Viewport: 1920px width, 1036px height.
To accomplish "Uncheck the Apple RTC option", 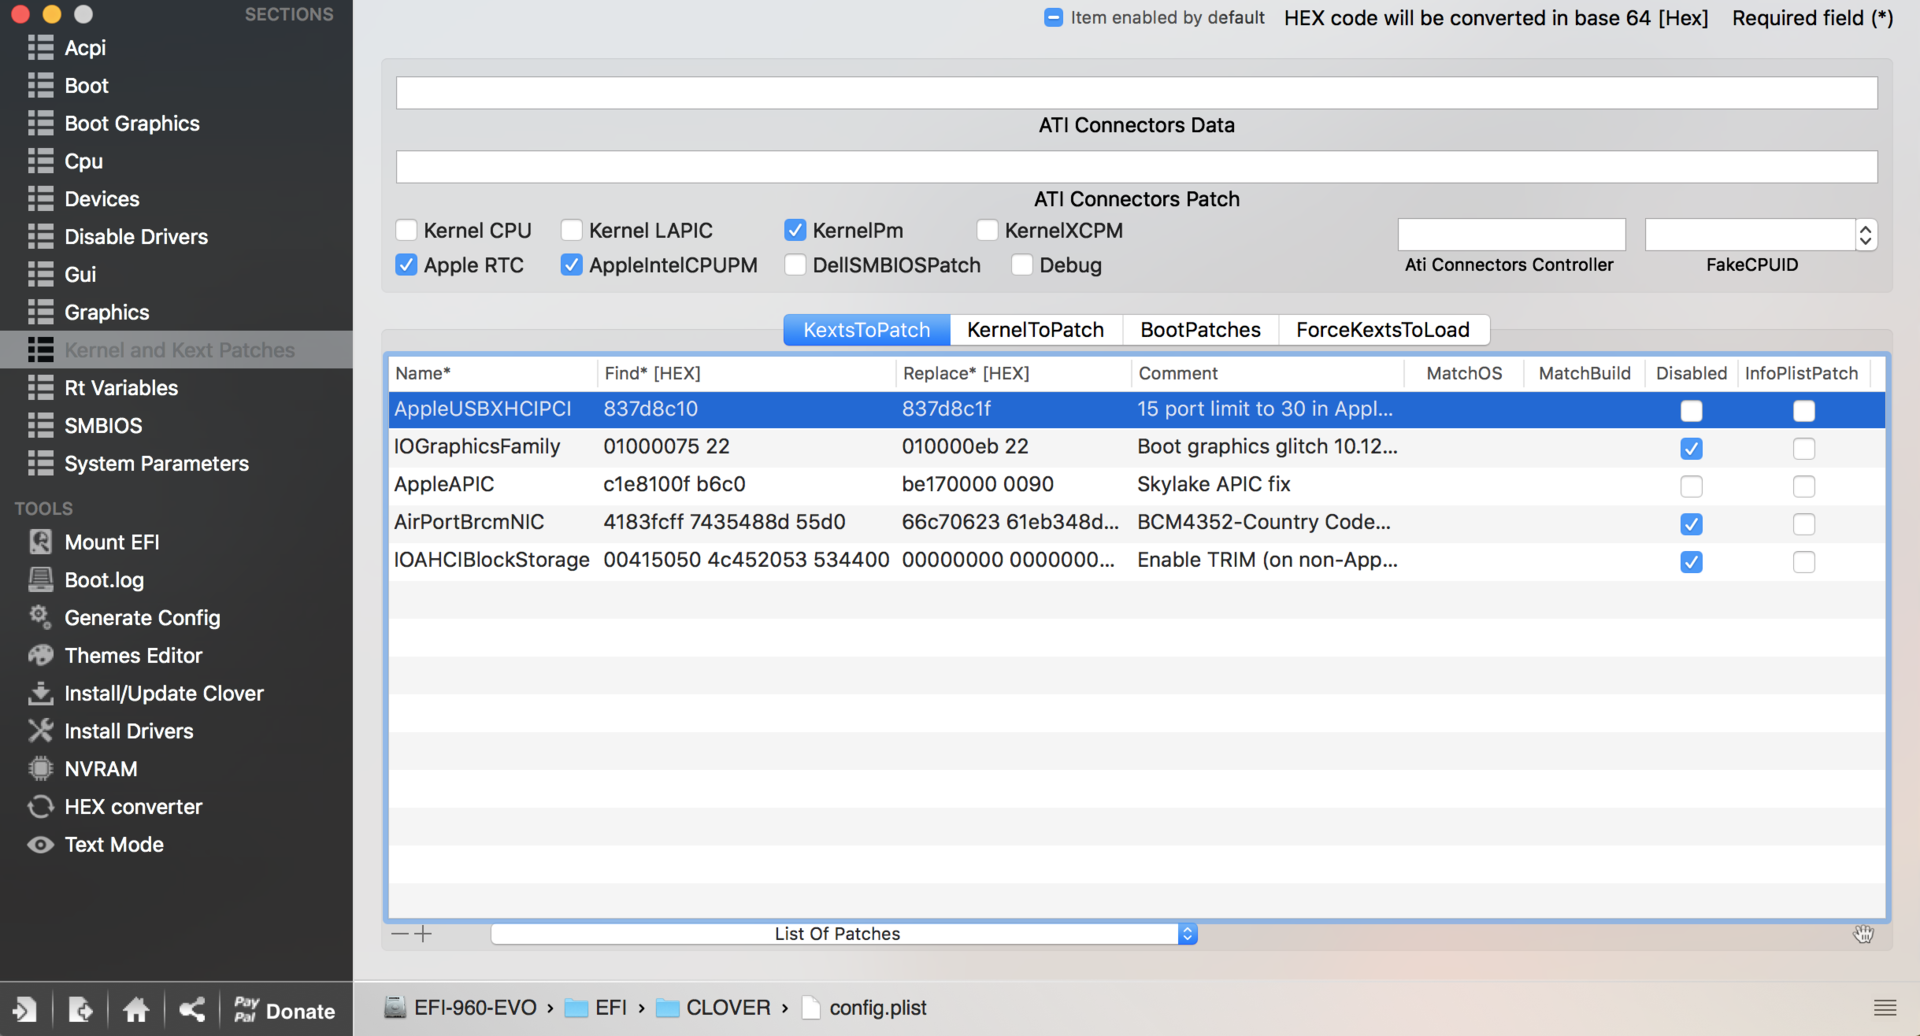I will click(x=406, y=265).
